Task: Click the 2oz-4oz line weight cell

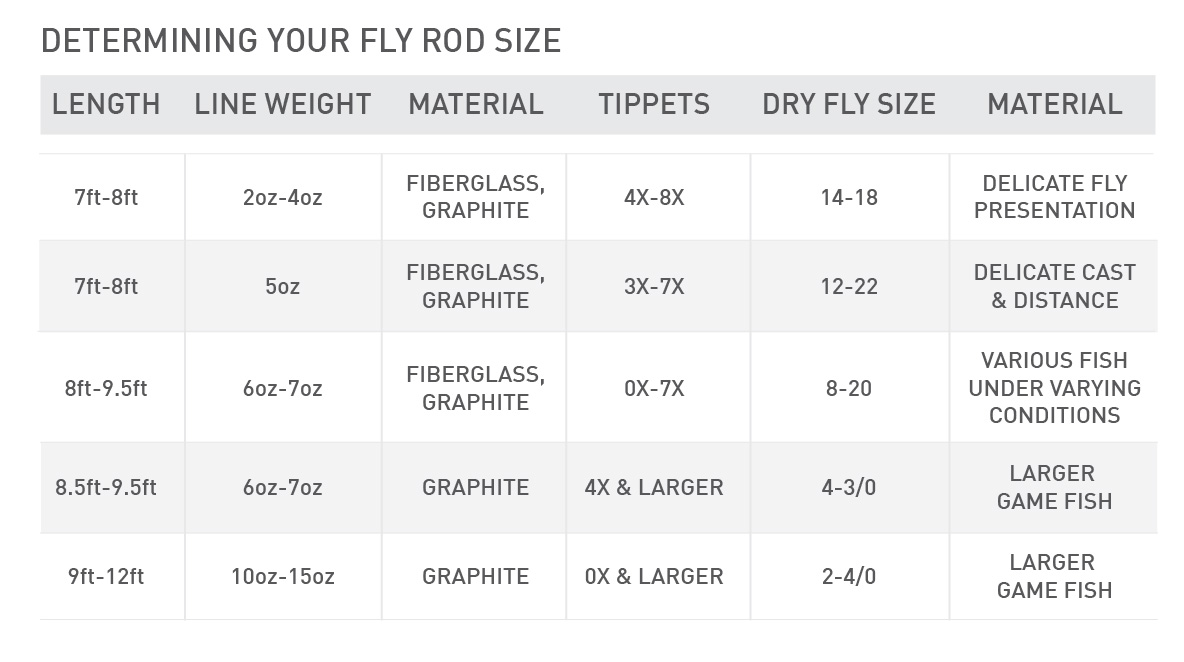Action: pos(283,197)
